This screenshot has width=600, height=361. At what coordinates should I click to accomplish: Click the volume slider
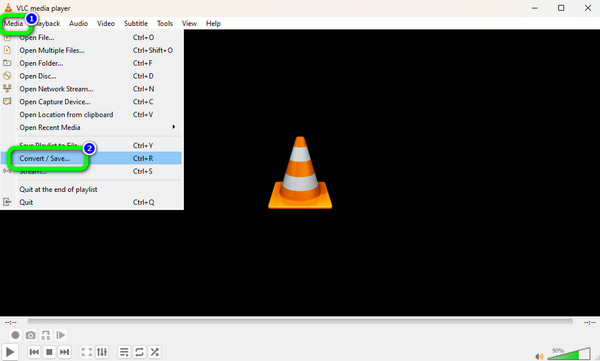pos(569,354)
